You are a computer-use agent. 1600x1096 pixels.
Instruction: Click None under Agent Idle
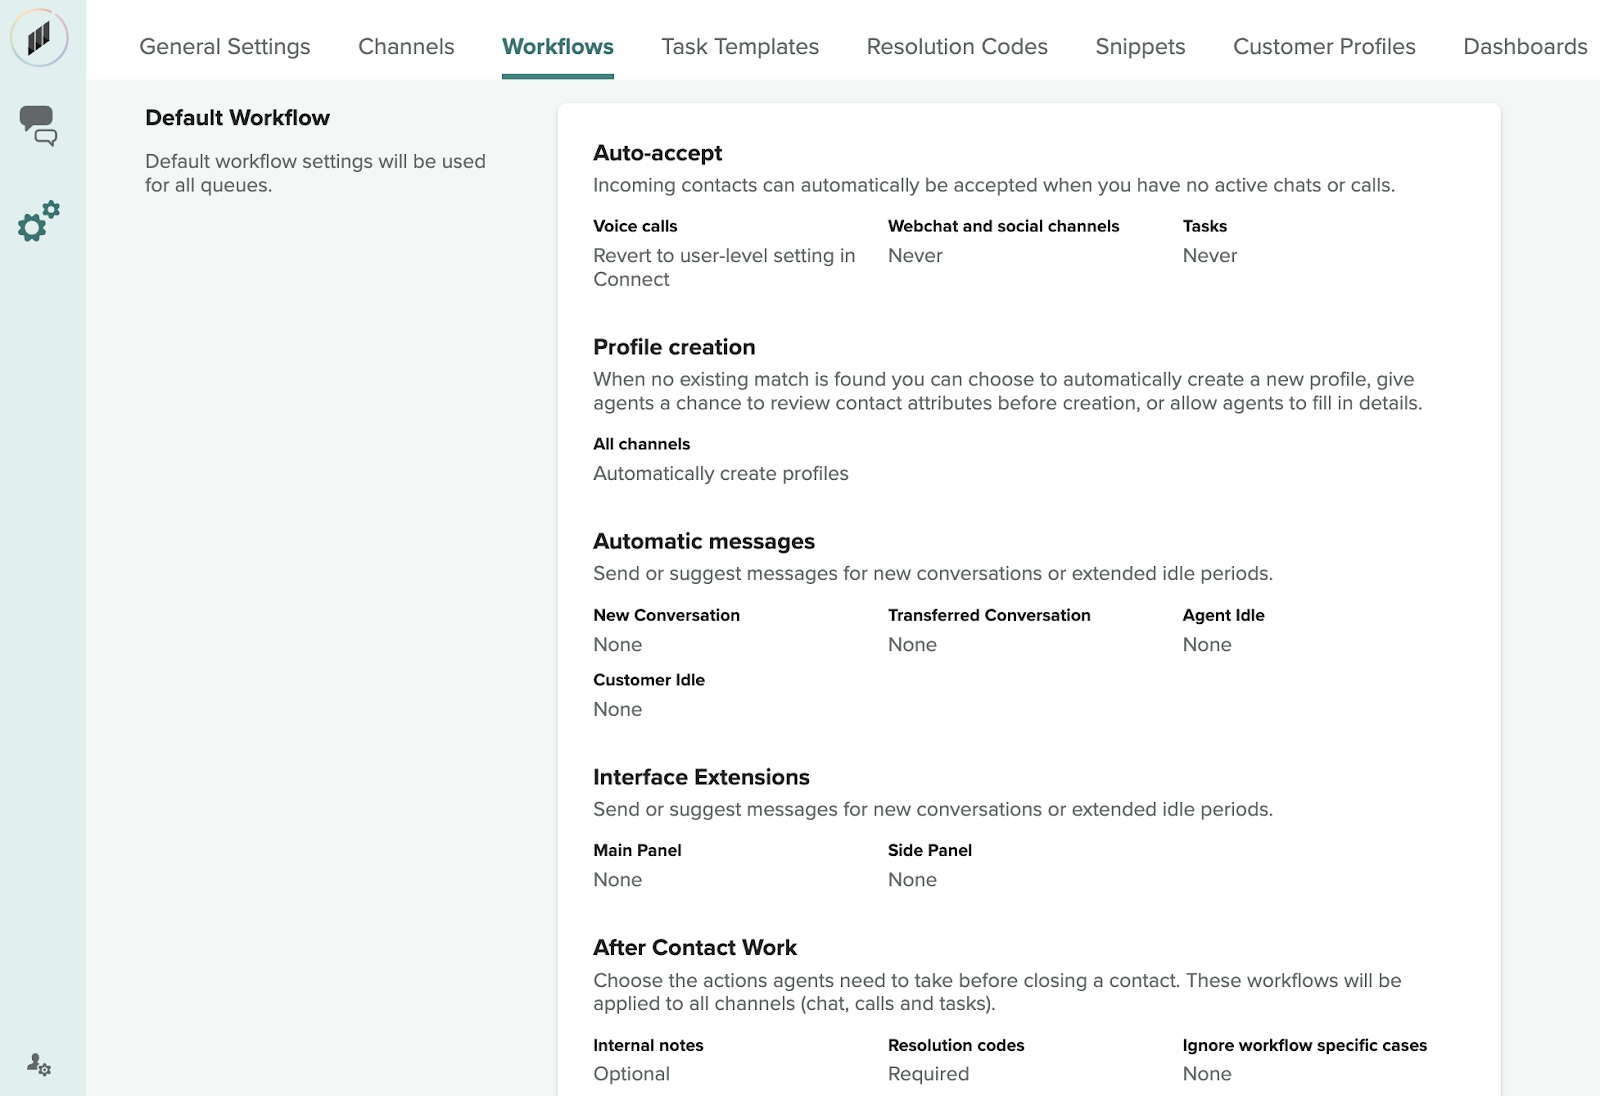[x=1207, y=644]
